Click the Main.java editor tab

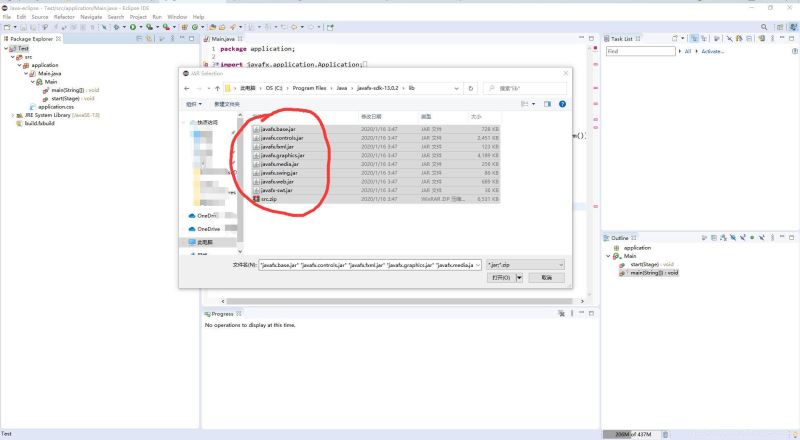(222, 38)
